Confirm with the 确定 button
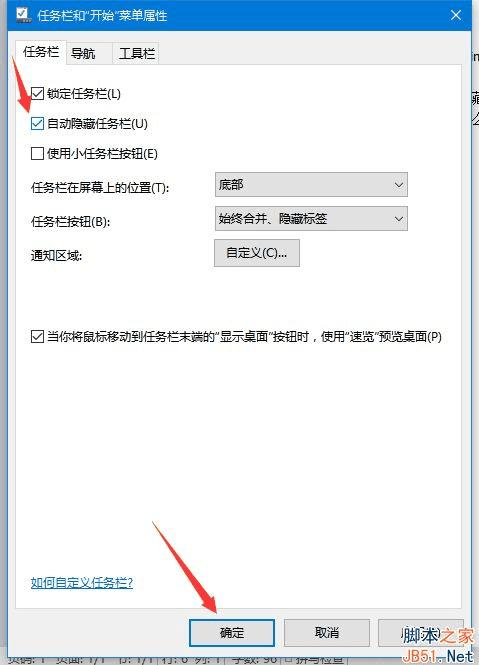479x665 pixels. (232, 633)
